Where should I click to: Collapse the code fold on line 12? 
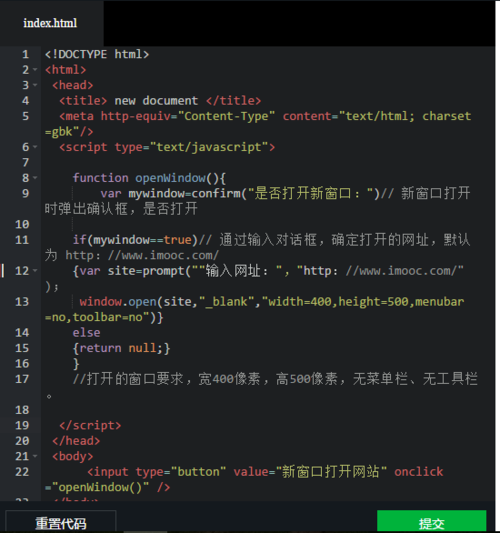pyautogui.click(x=35, y=271)
